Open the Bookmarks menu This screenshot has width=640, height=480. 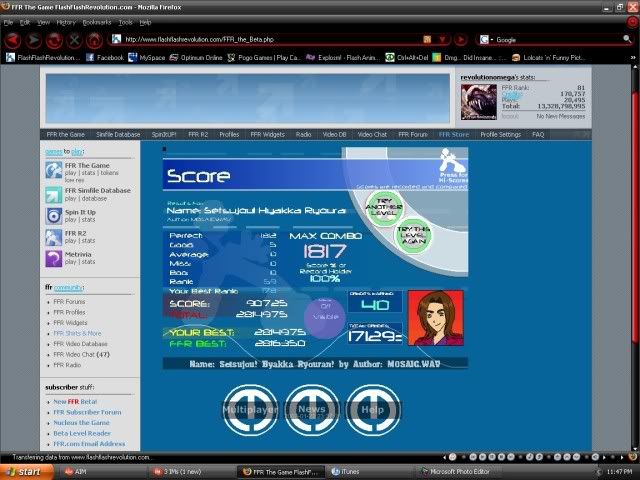[x=97, y=21]
